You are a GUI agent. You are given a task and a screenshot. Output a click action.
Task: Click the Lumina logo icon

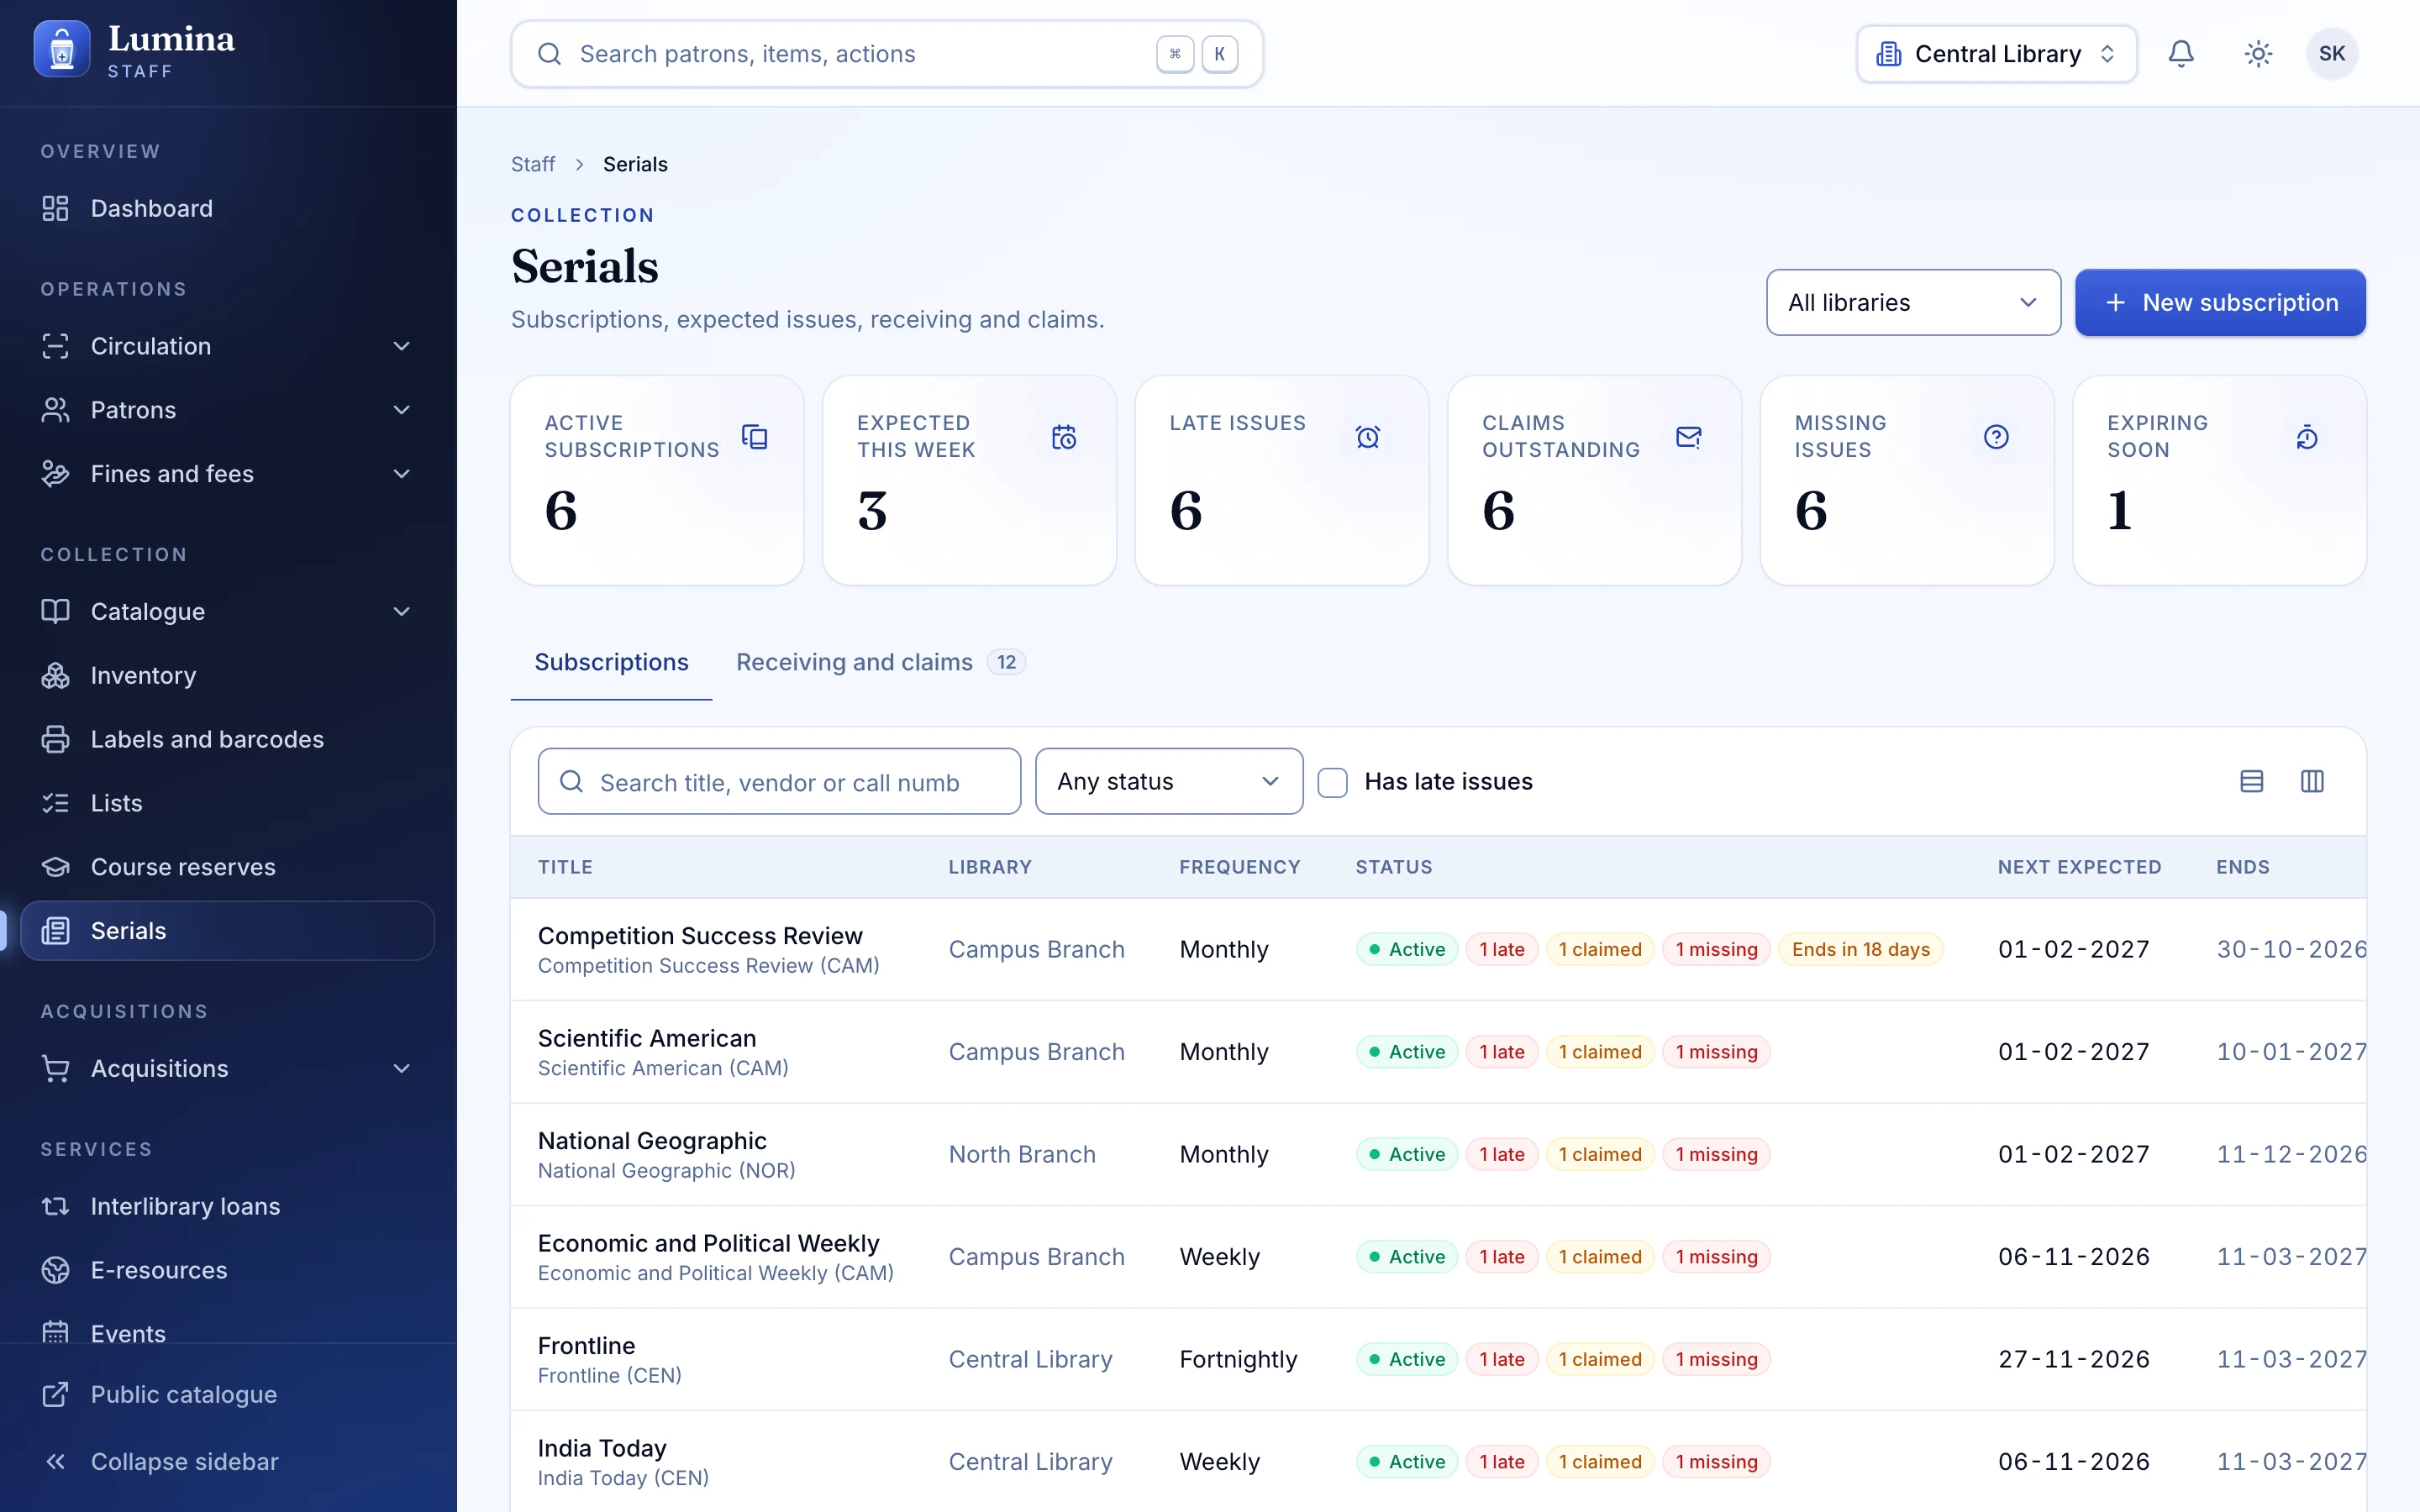62,49
